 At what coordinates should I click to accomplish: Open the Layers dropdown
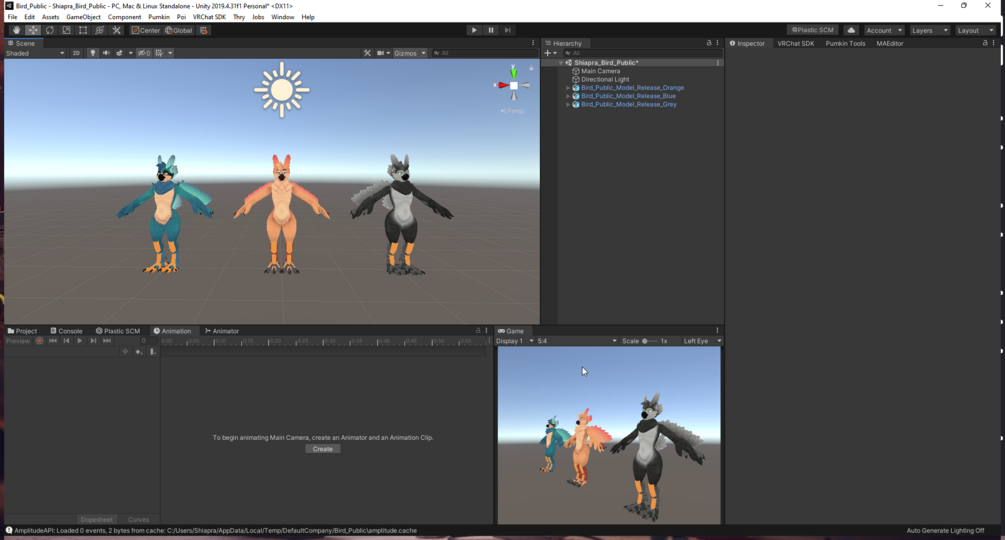[929, 30]
